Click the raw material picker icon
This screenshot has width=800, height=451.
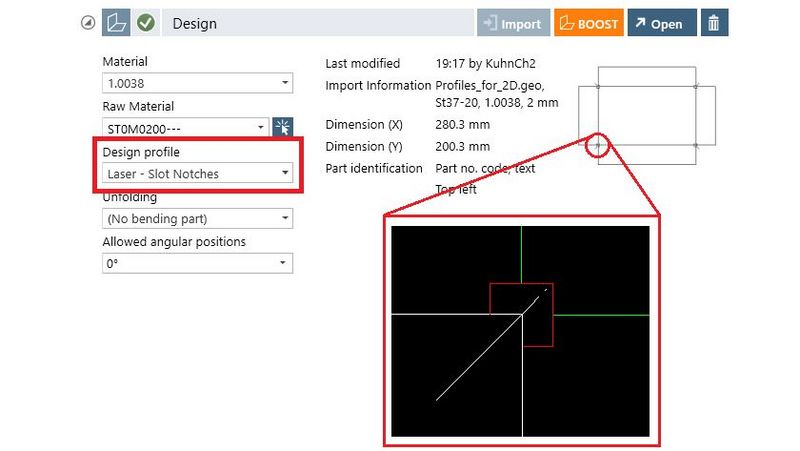point(283,127)
